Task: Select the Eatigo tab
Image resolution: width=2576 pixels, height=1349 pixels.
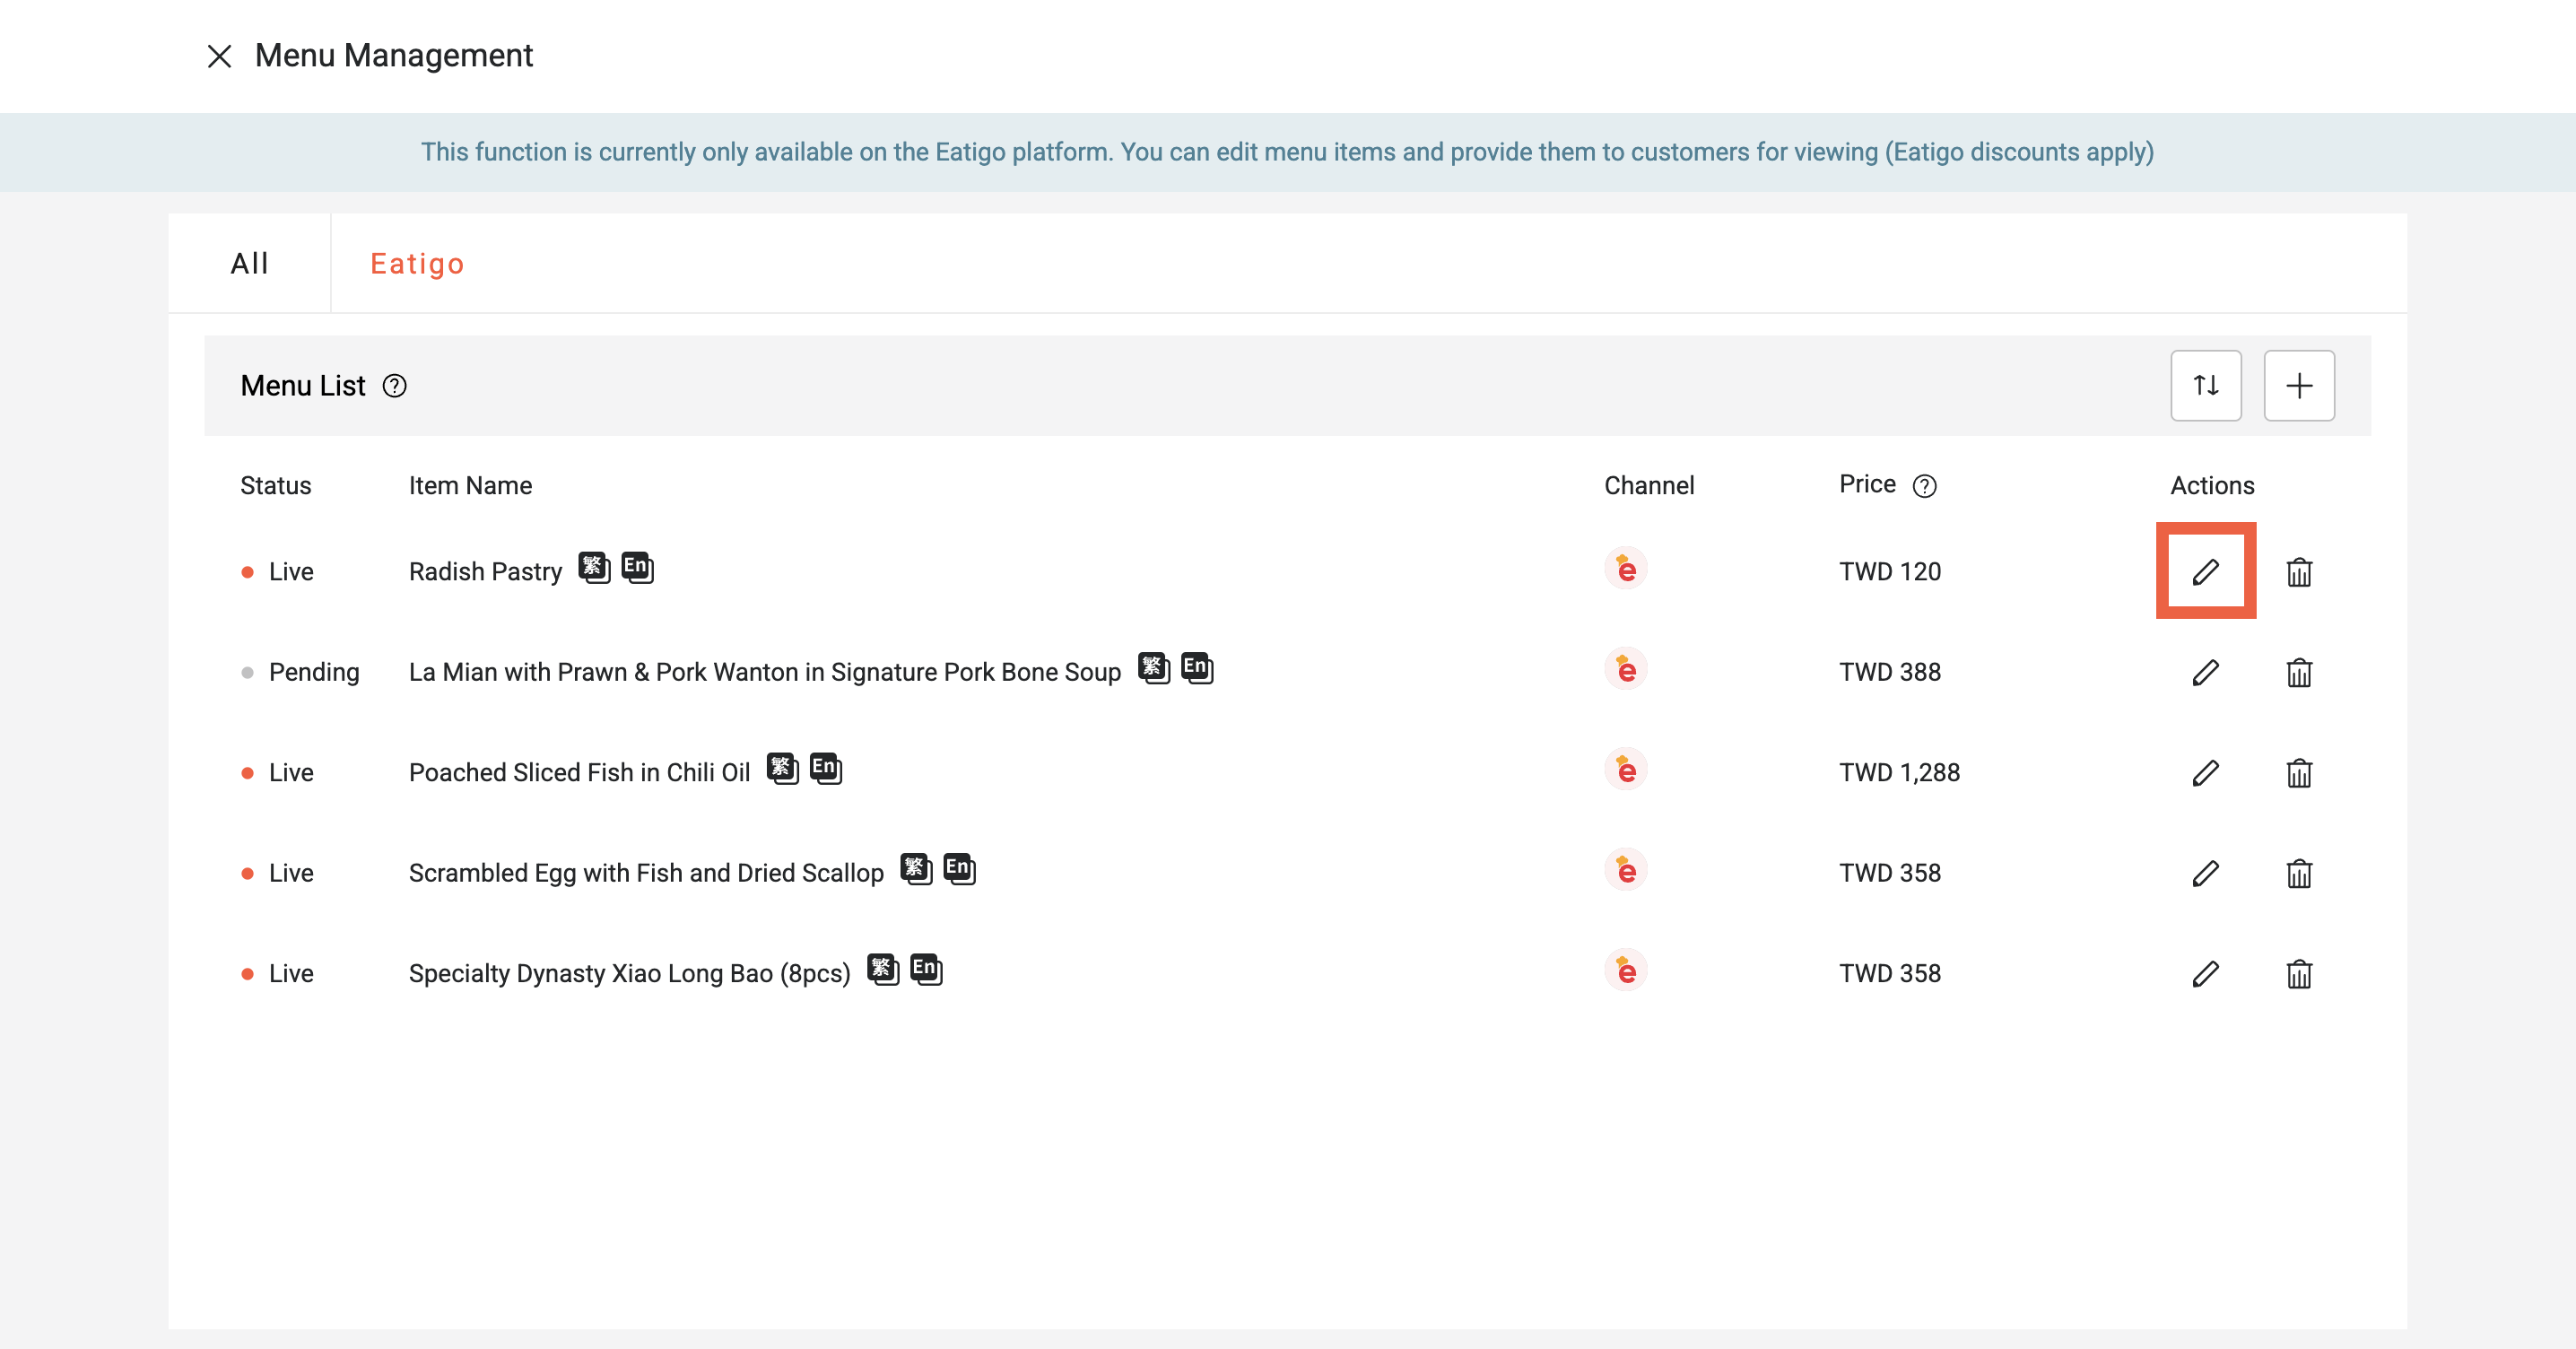Action: click(417, 264)
